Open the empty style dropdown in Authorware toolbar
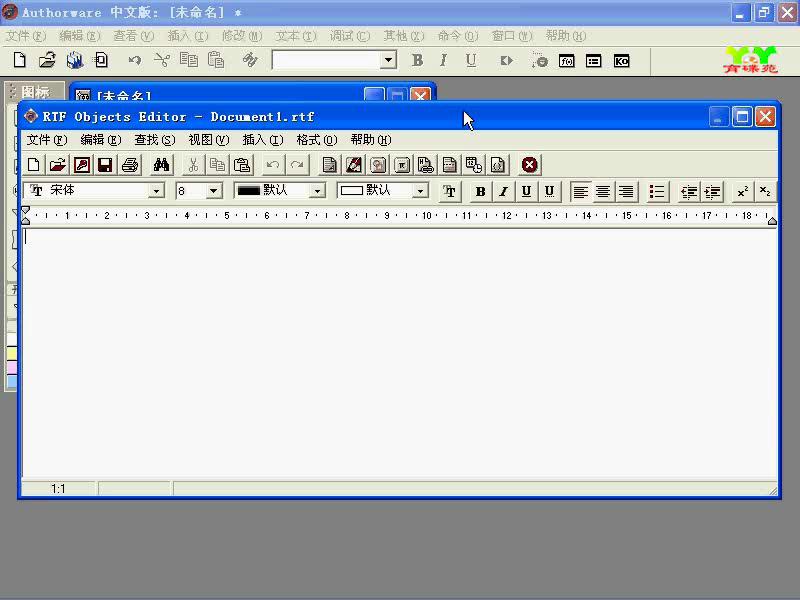Screen dimensions: 800x600 [x=389, y=60]
